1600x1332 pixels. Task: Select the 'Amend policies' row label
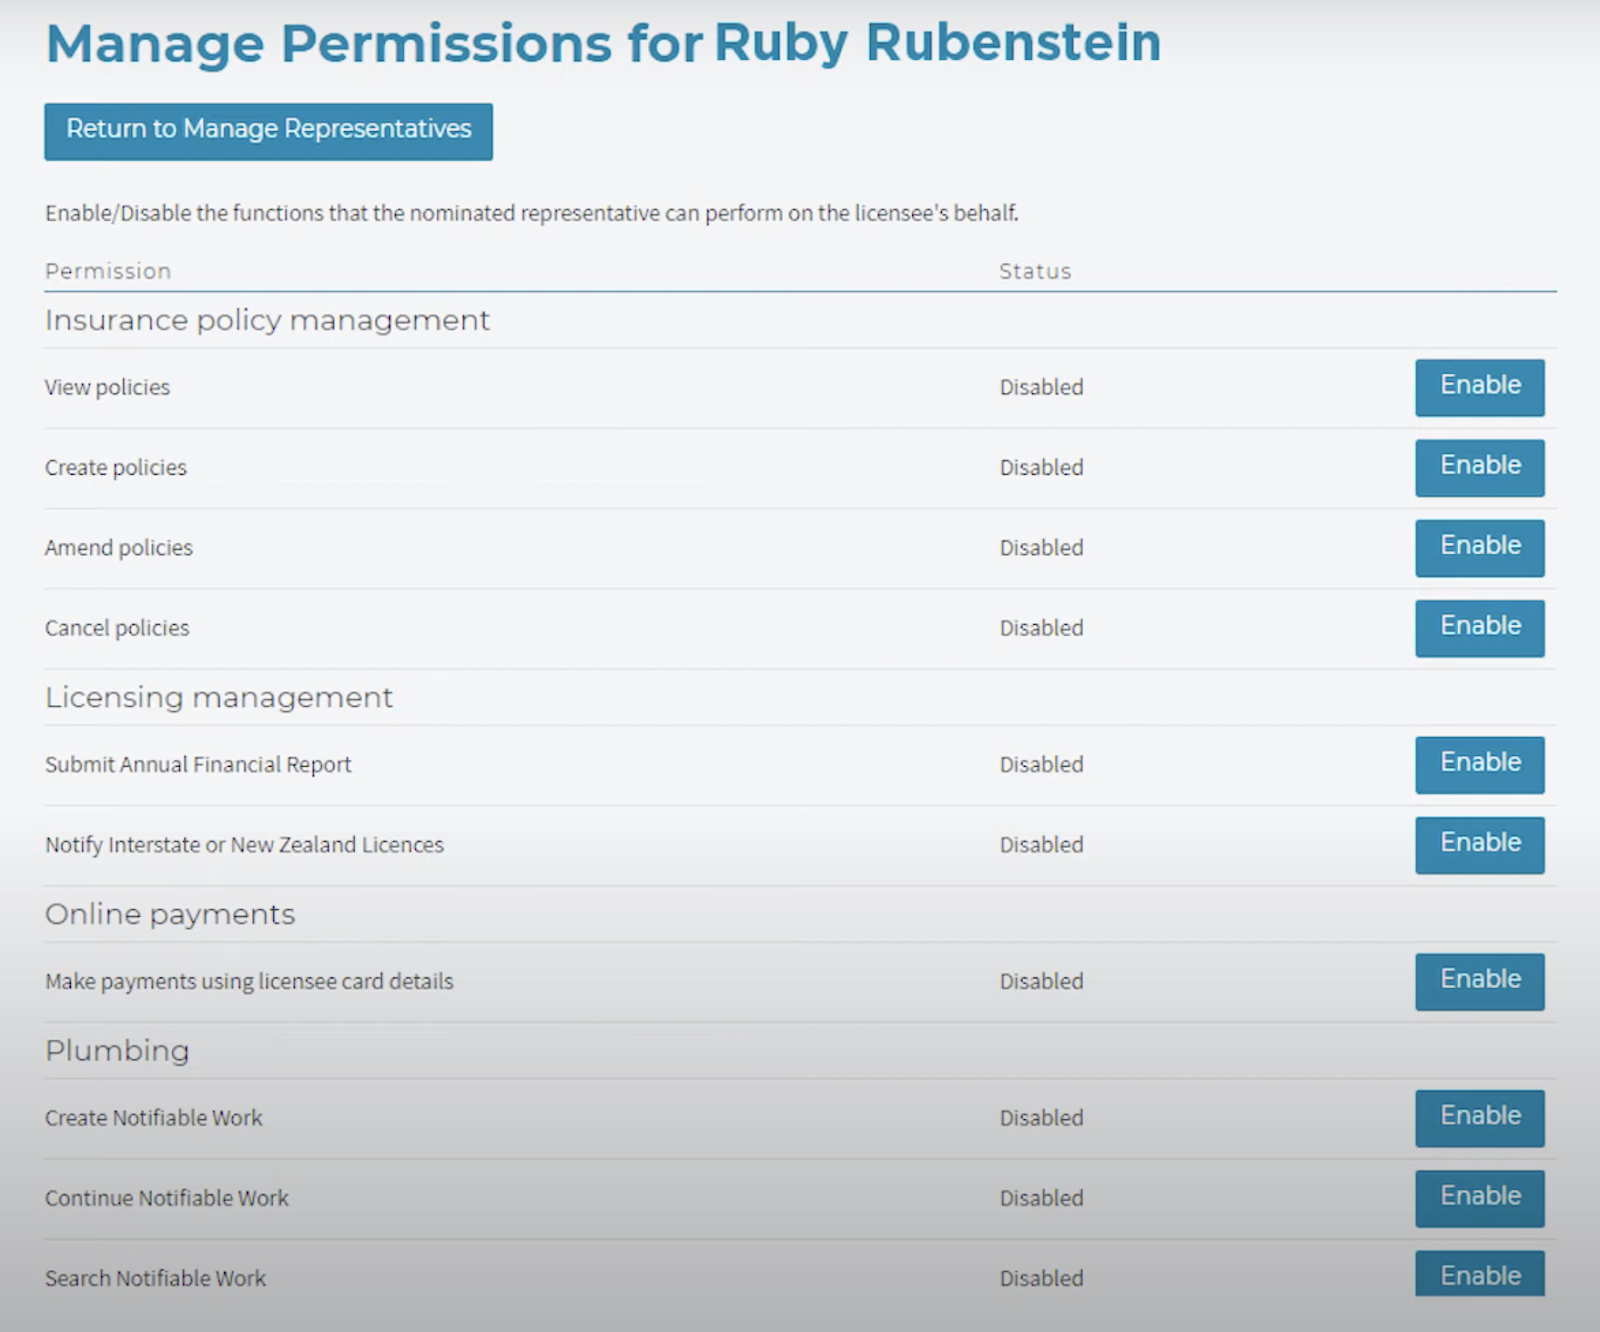[118, 548]
